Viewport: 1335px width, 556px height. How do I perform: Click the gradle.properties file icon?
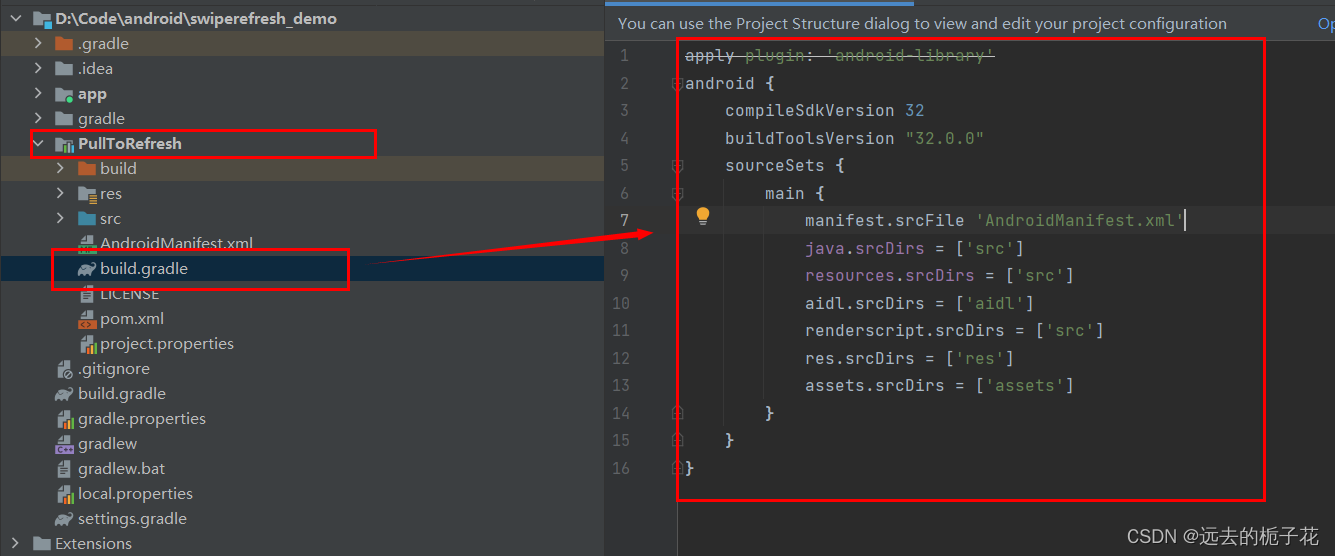64,419
